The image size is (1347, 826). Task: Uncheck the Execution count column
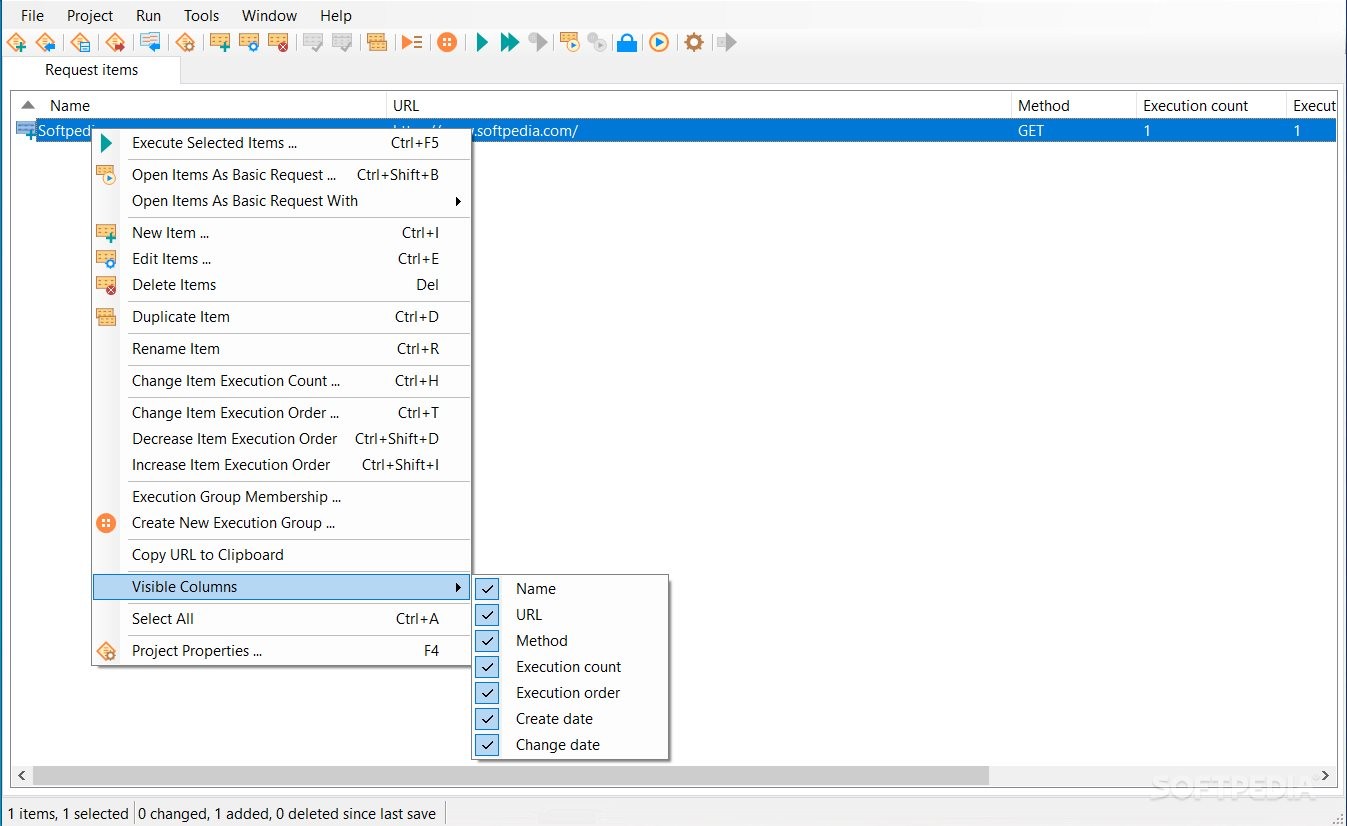click(487, 667)
